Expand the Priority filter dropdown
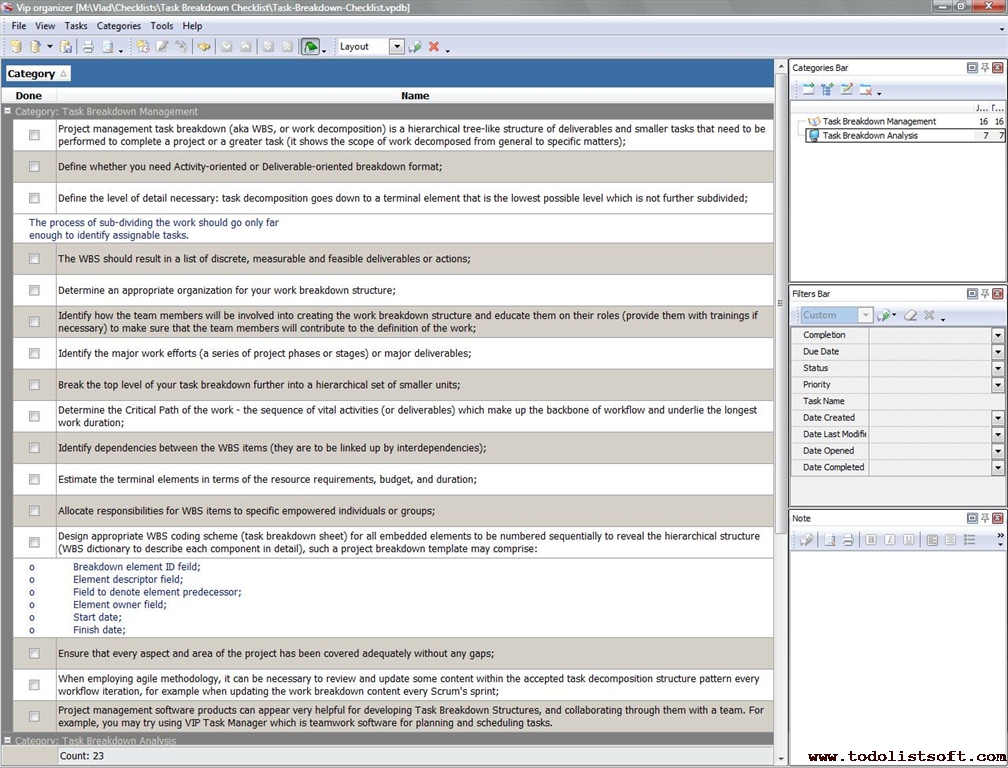1008x768 pixels. click(997, 385)
